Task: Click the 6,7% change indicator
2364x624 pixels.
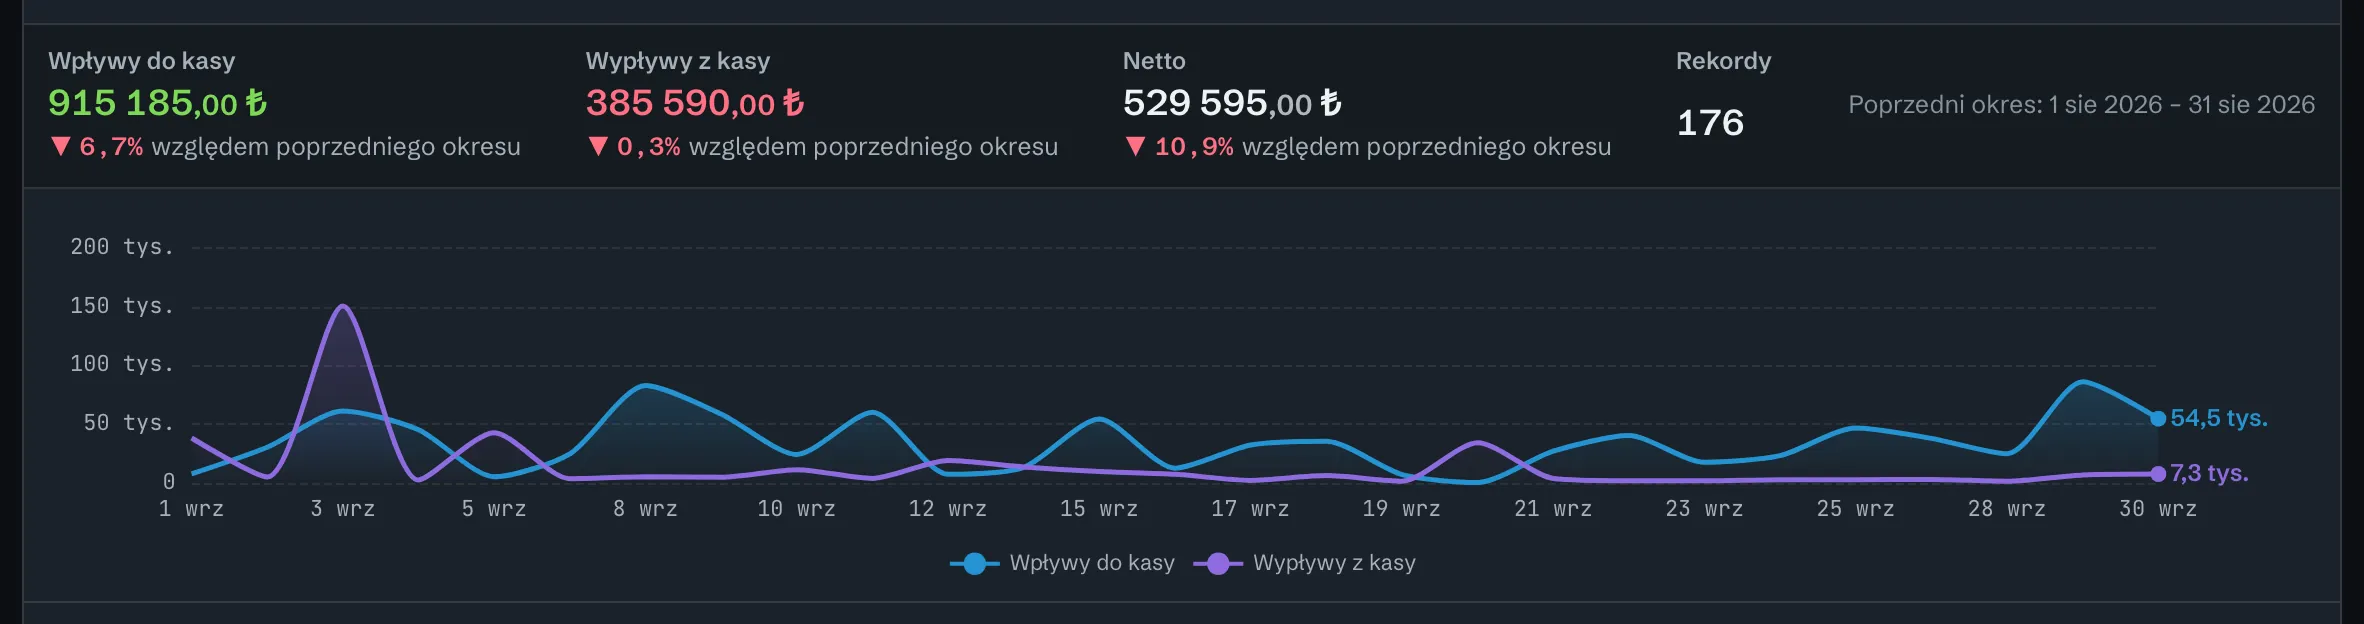Action: [96, 147]
